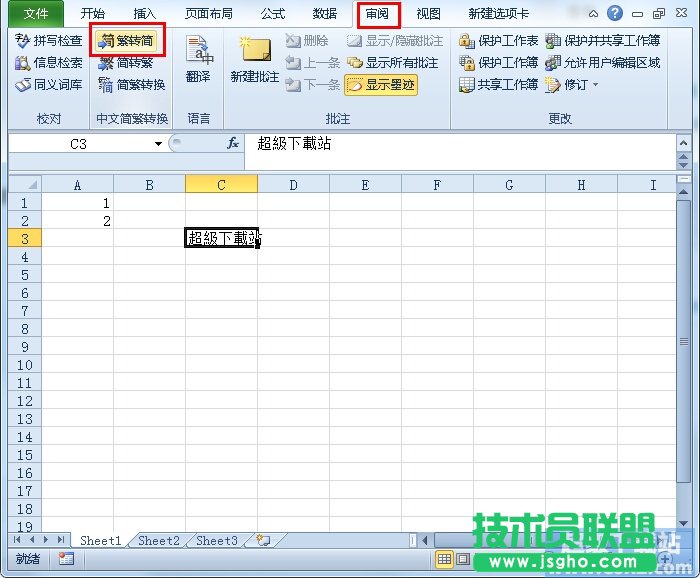Open 同义词库 thesaurus
Viewport: 700px width, 578px height.
coord(49,85)
